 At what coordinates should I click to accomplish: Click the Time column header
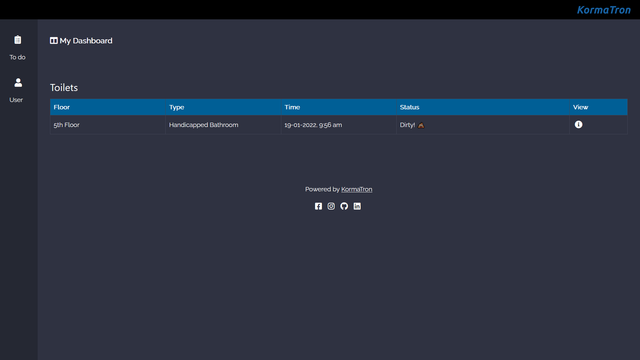(x=339, y=107)
